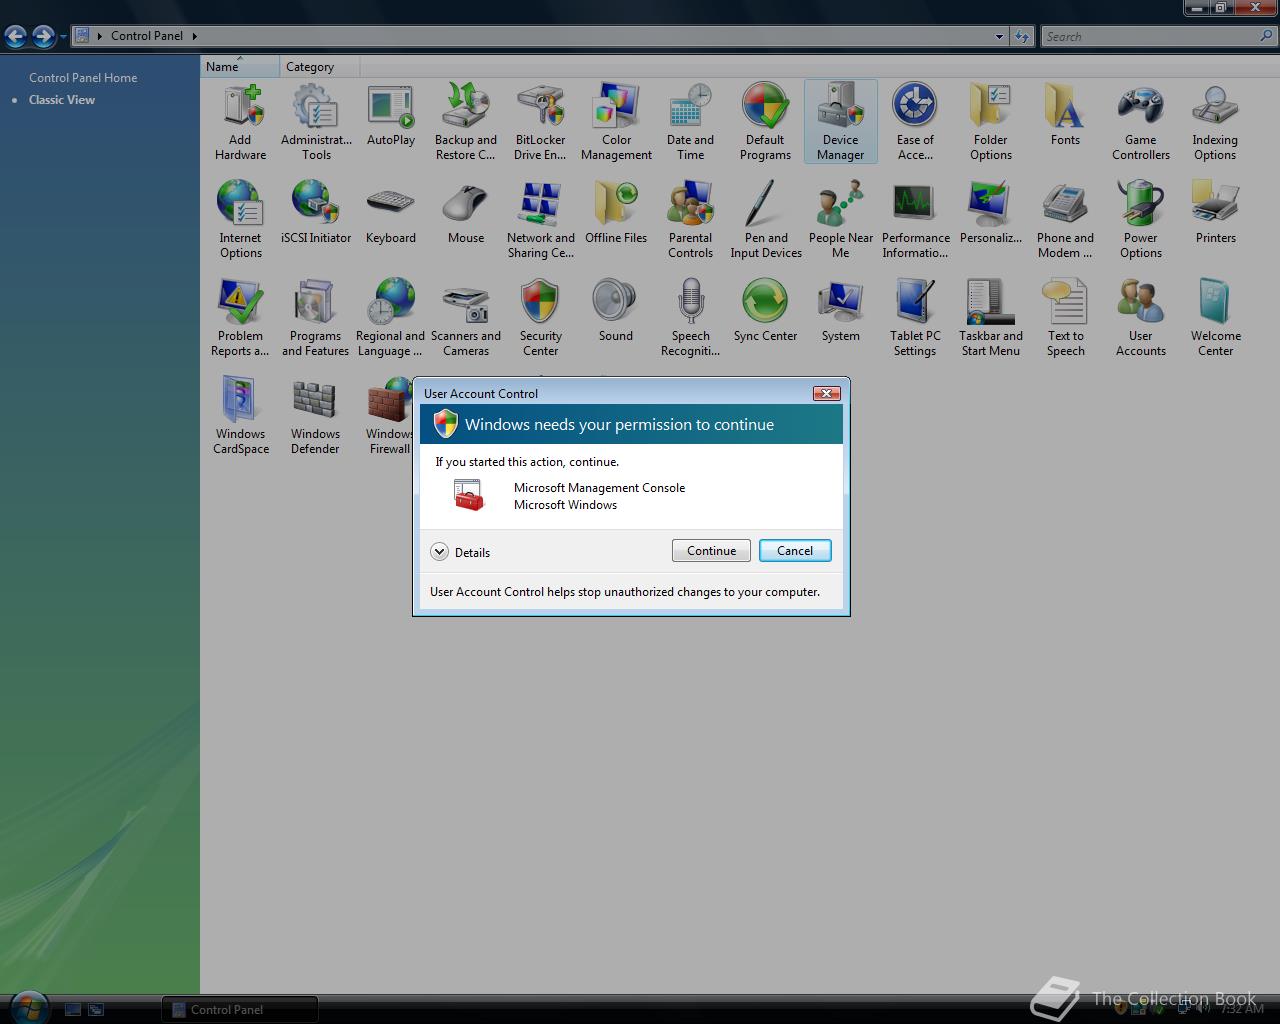Open Text to Speech

pos(1066,318)
